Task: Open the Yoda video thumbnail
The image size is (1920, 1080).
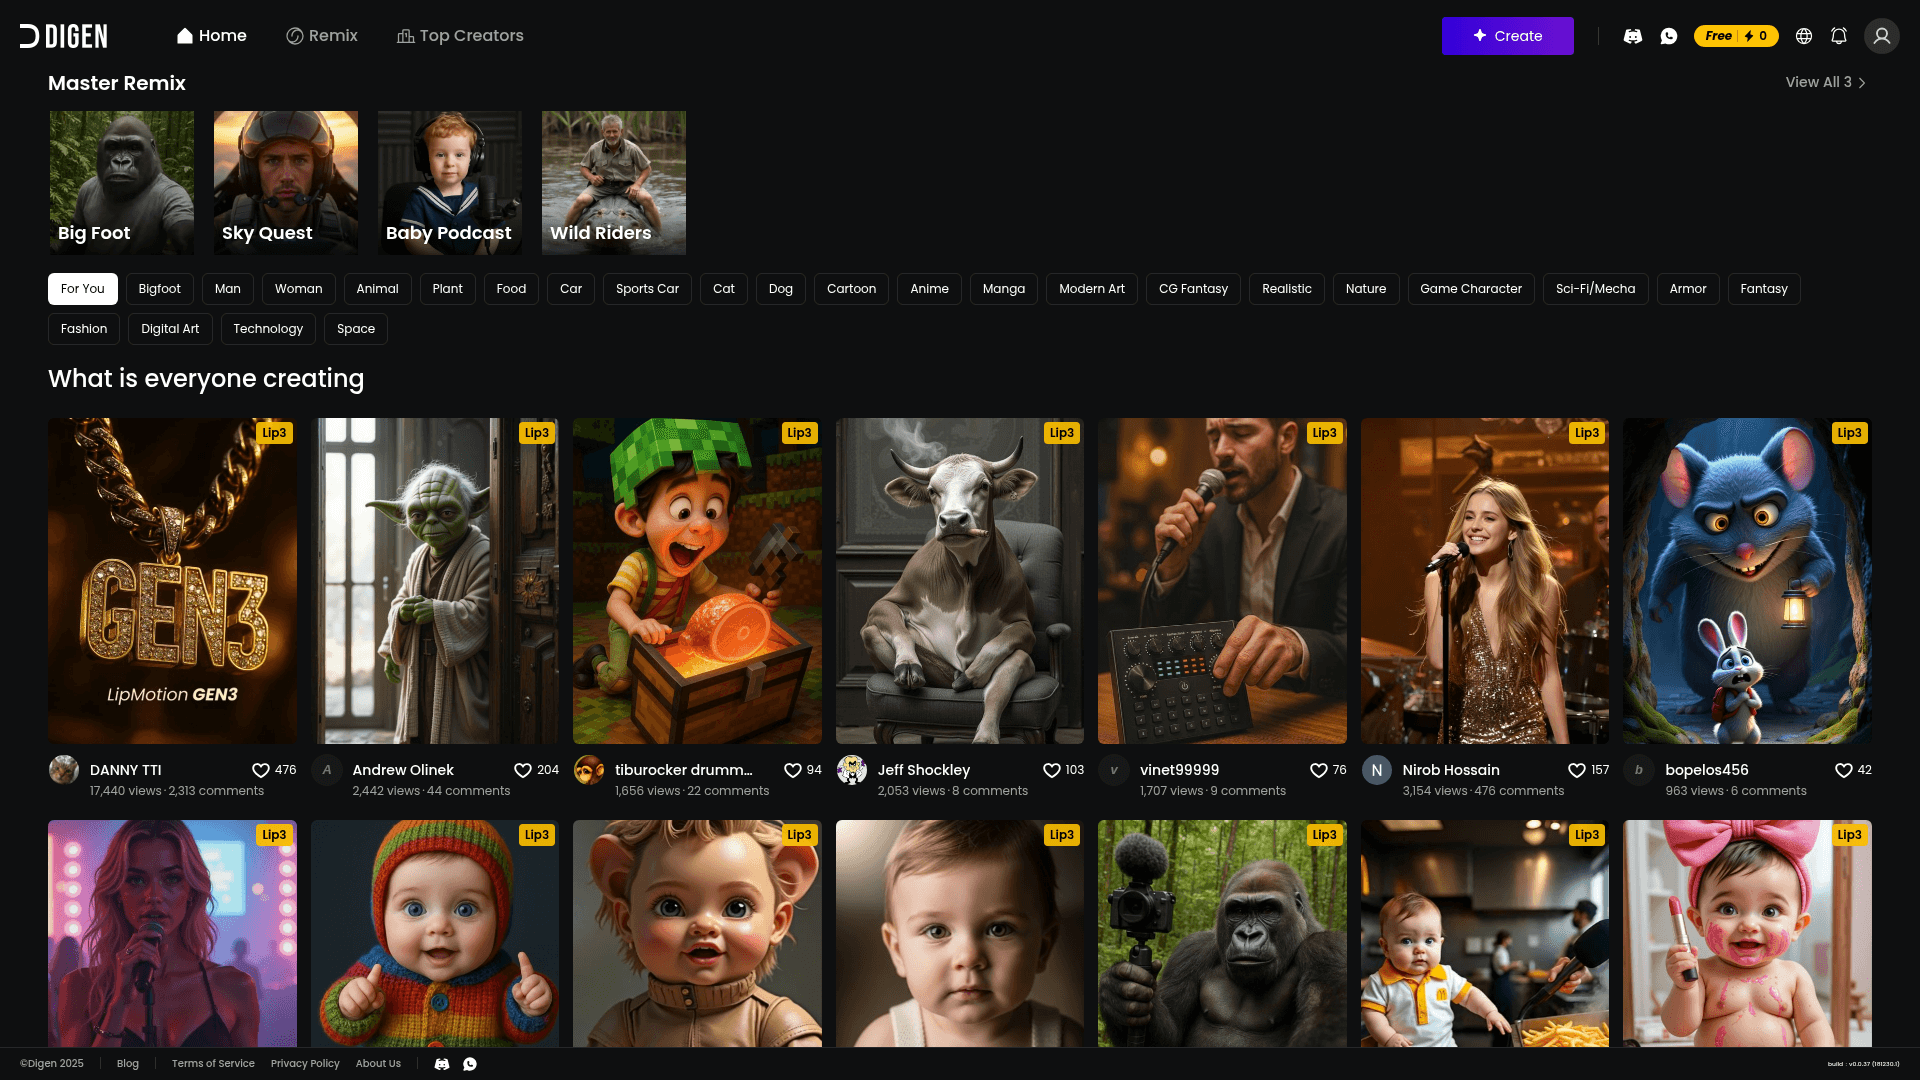Action: point(435,581)
